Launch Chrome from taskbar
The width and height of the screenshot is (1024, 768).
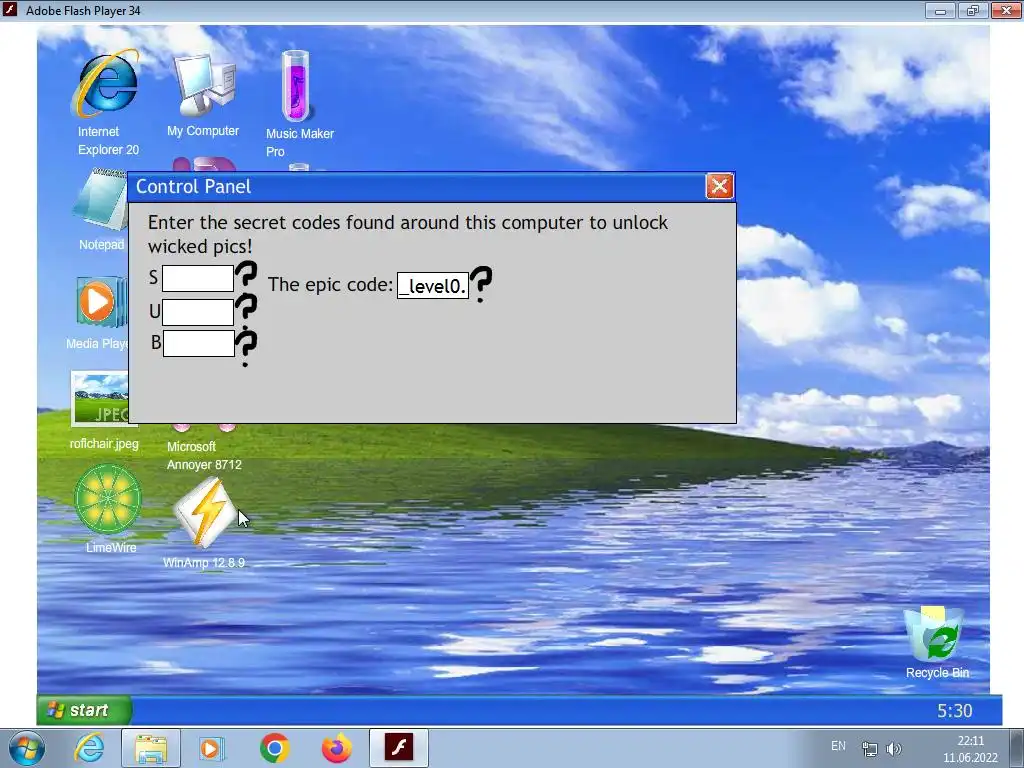(275, 748)
